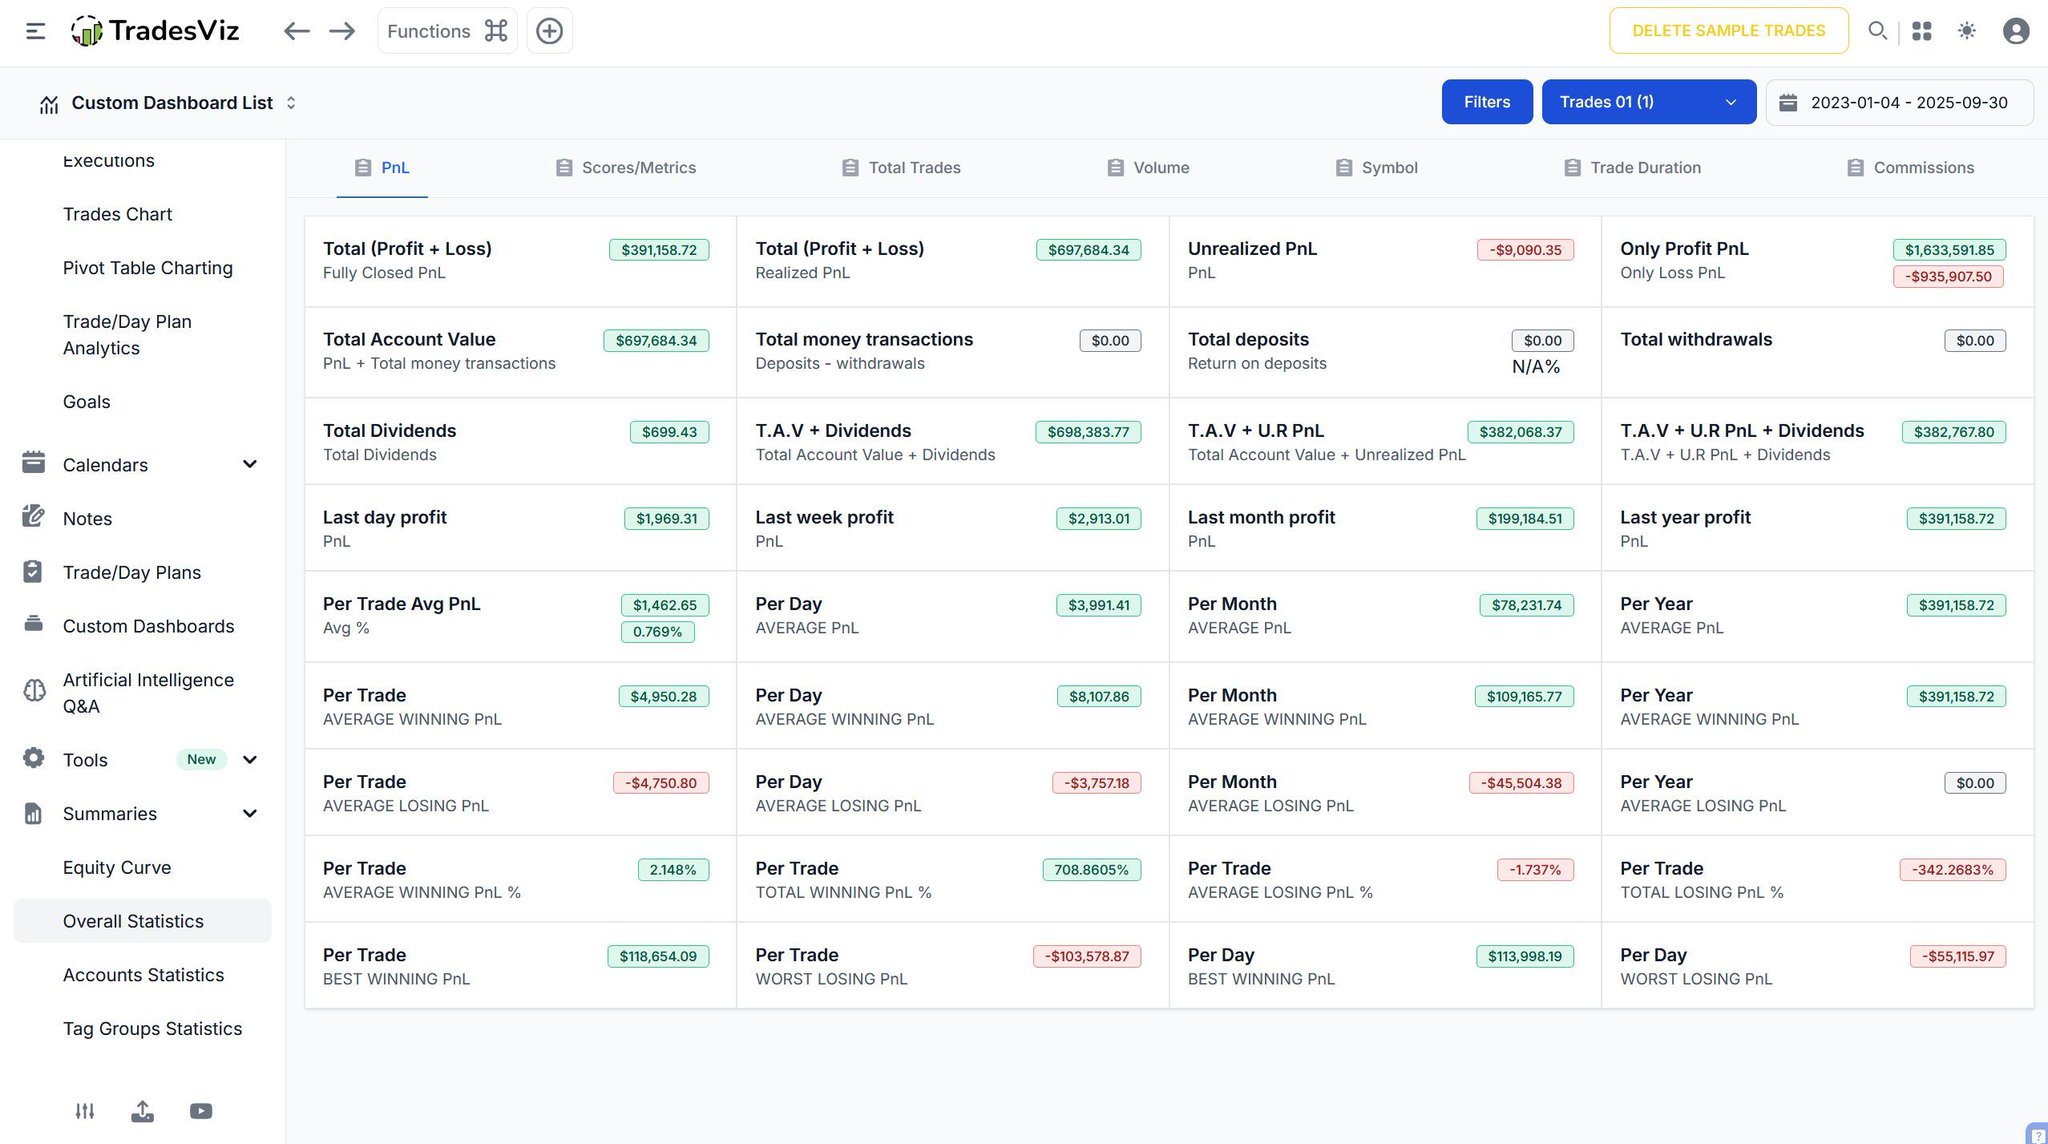Open the date range picker field
The width and height of the screenshot is (2048, 1144).
click(x=1898, y=102)
